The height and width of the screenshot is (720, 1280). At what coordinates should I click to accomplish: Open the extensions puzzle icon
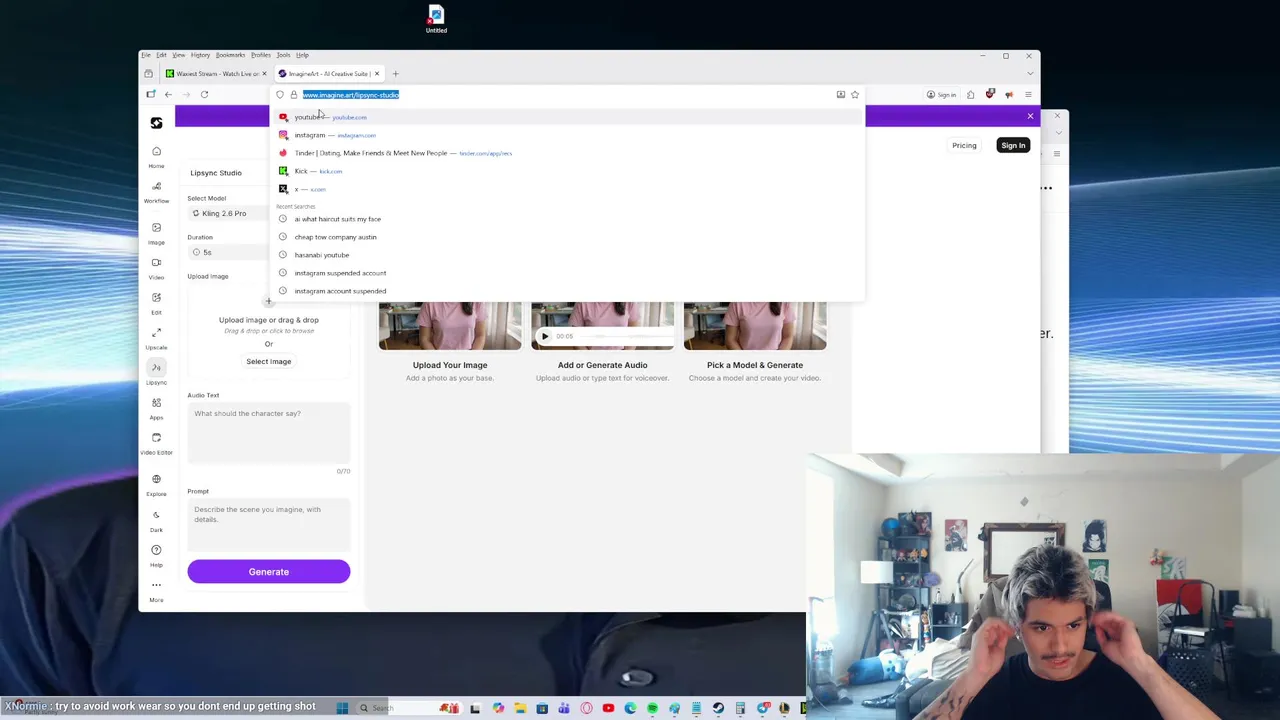970,95
